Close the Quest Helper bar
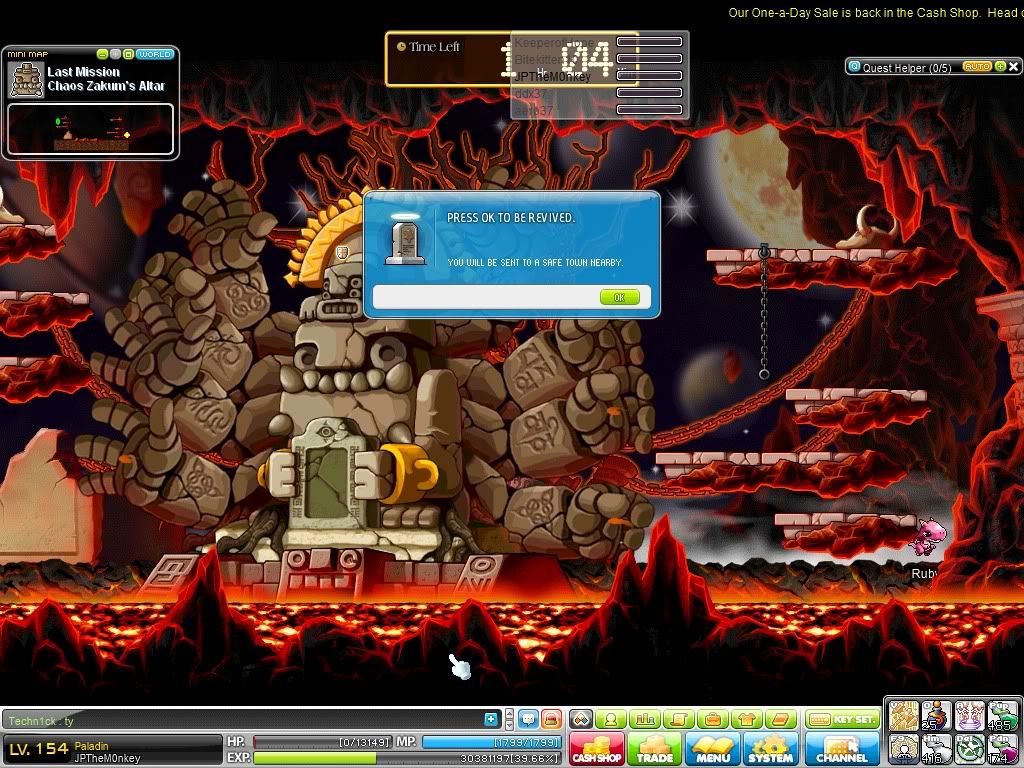The width and height of the screenshot is (1024, 768). click(1014, 67)
